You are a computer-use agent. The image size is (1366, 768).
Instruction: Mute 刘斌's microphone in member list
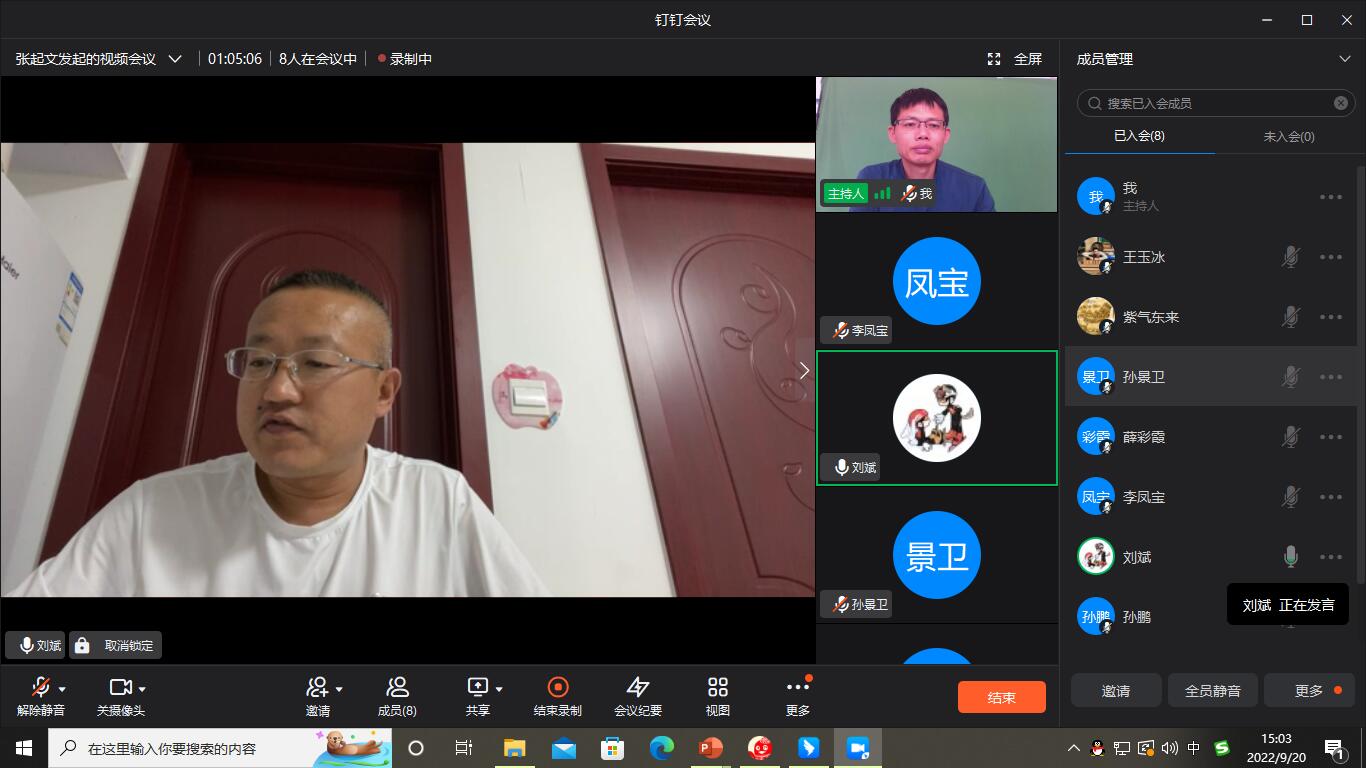pos(1291,557)
